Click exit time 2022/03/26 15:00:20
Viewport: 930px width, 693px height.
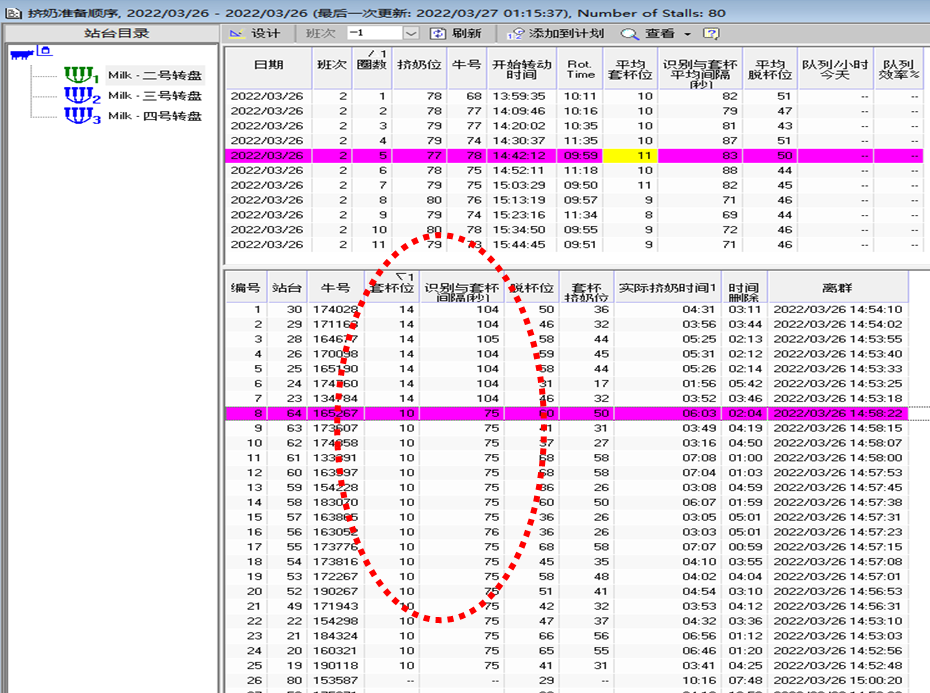pyautogui.click(x=837, y=680)
